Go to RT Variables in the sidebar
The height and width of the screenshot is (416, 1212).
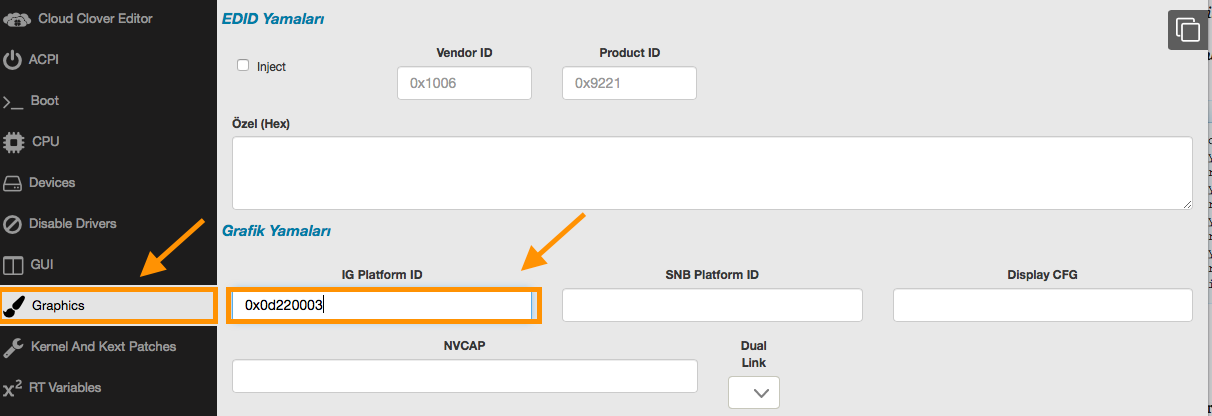65,387
